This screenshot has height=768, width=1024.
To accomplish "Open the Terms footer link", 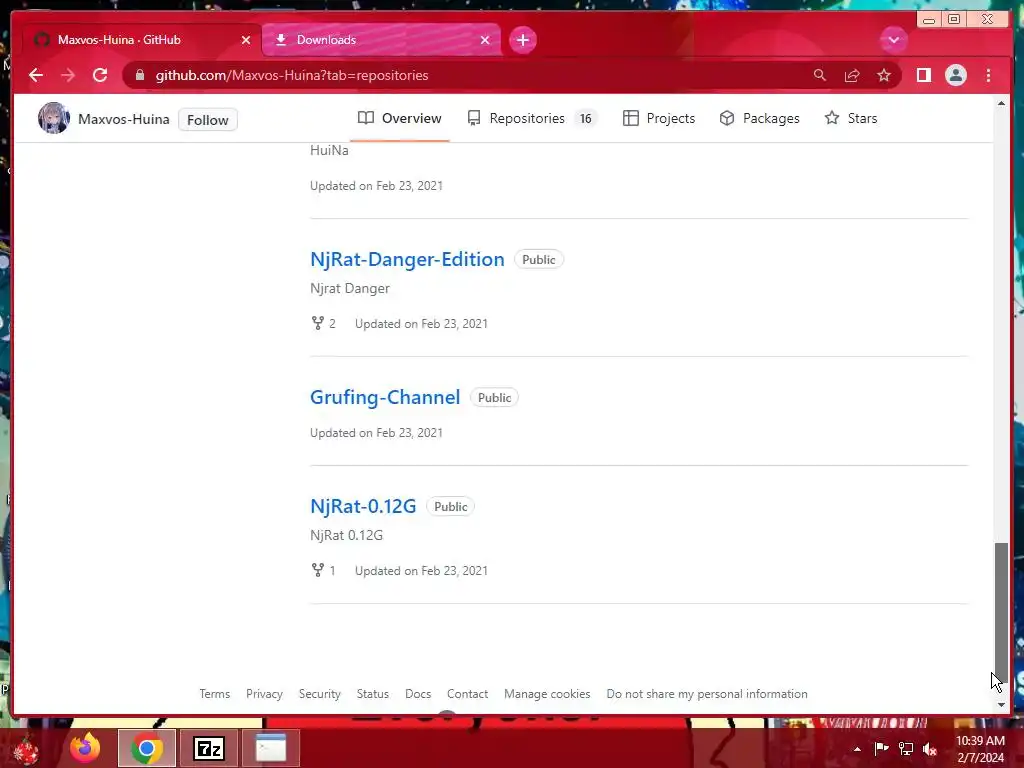I will (x=215, y=694).
